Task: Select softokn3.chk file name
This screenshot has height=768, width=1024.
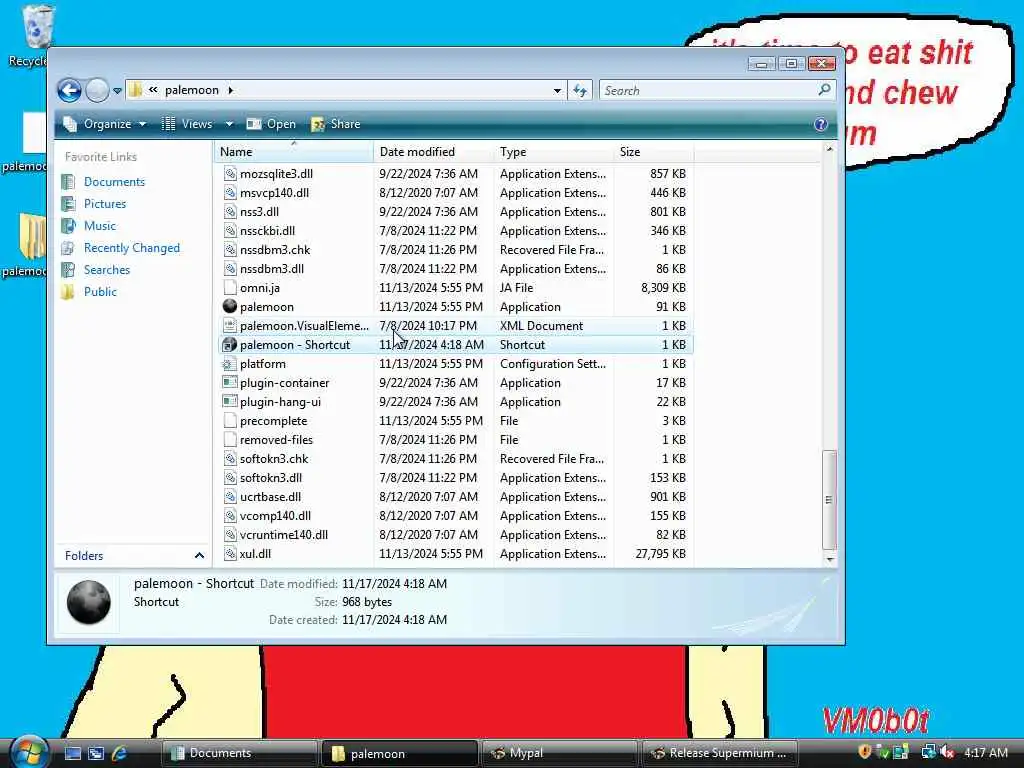Action: tap(274, 459)
